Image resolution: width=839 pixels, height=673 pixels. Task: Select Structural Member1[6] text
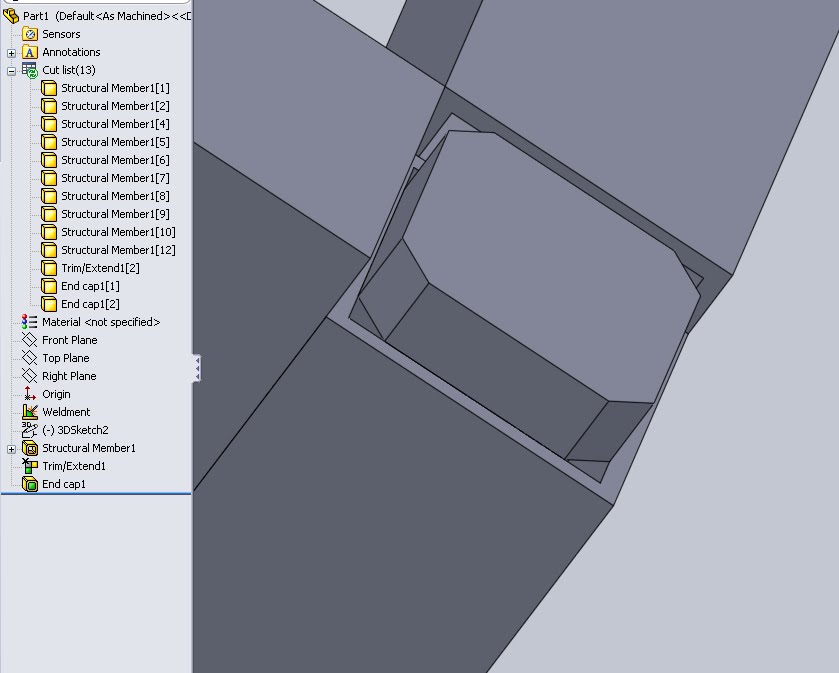pyautogui.click(x=115, y=160)
